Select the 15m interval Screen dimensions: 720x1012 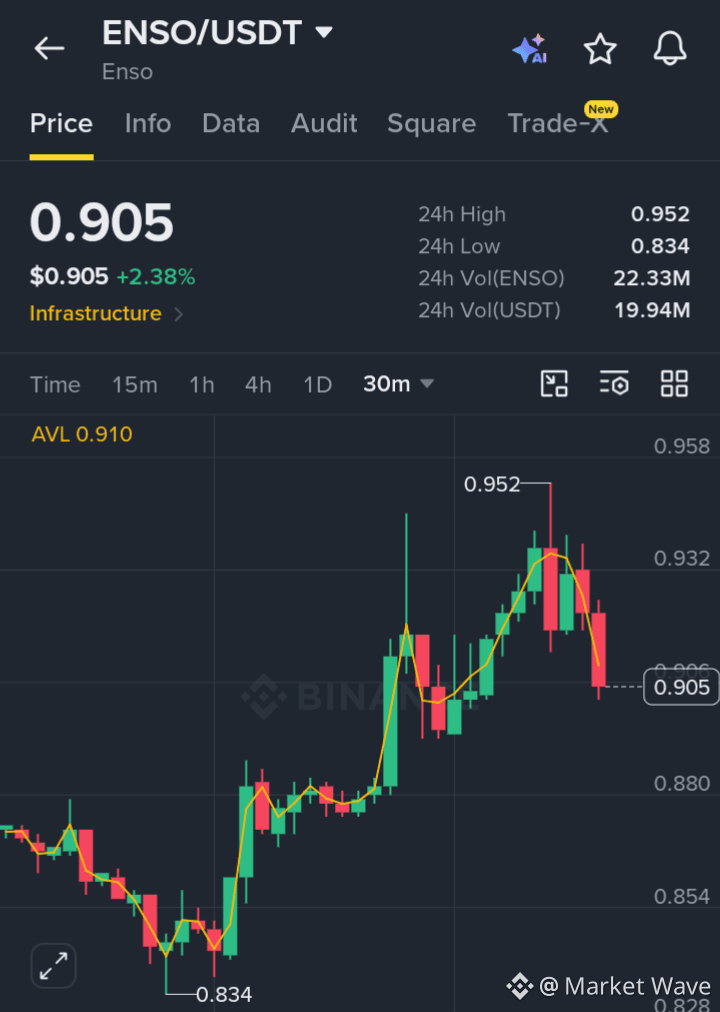pyautogui.click(x=135, y=385)
